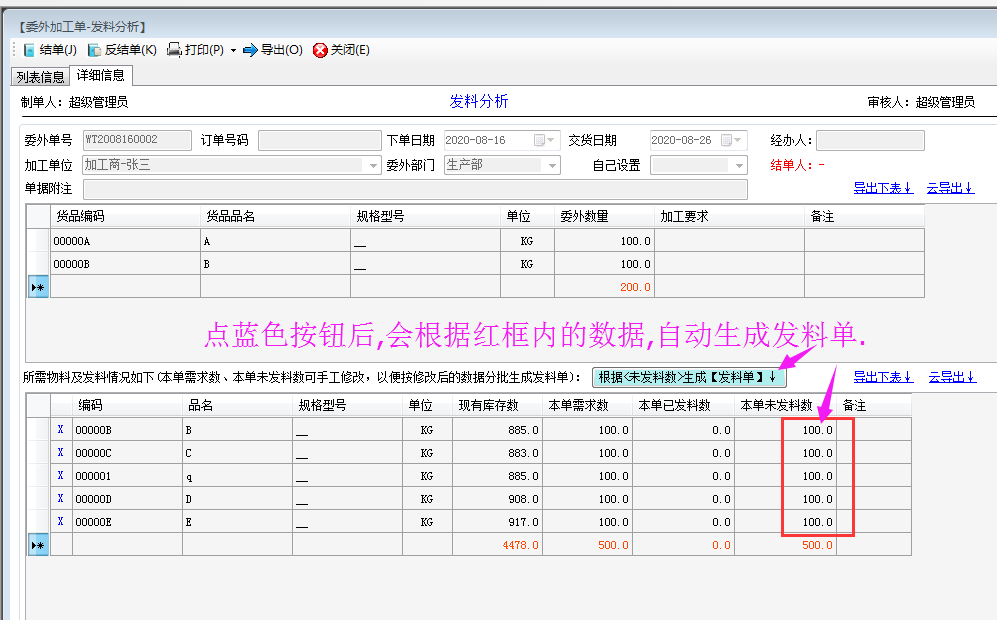Click the 结单(J) toolbar icon
The width and height of the screenshot is (997, 620).
pyautogui.click(x=29, y=50)
